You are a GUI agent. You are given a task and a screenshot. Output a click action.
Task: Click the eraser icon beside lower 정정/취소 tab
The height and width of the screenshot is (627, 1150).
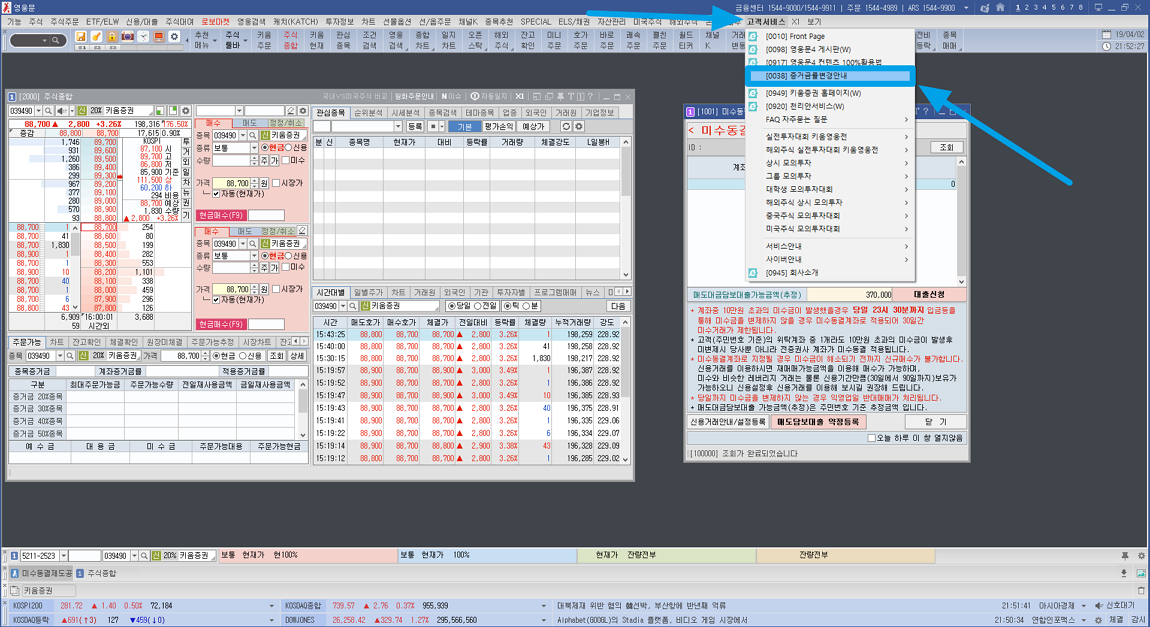302,231
